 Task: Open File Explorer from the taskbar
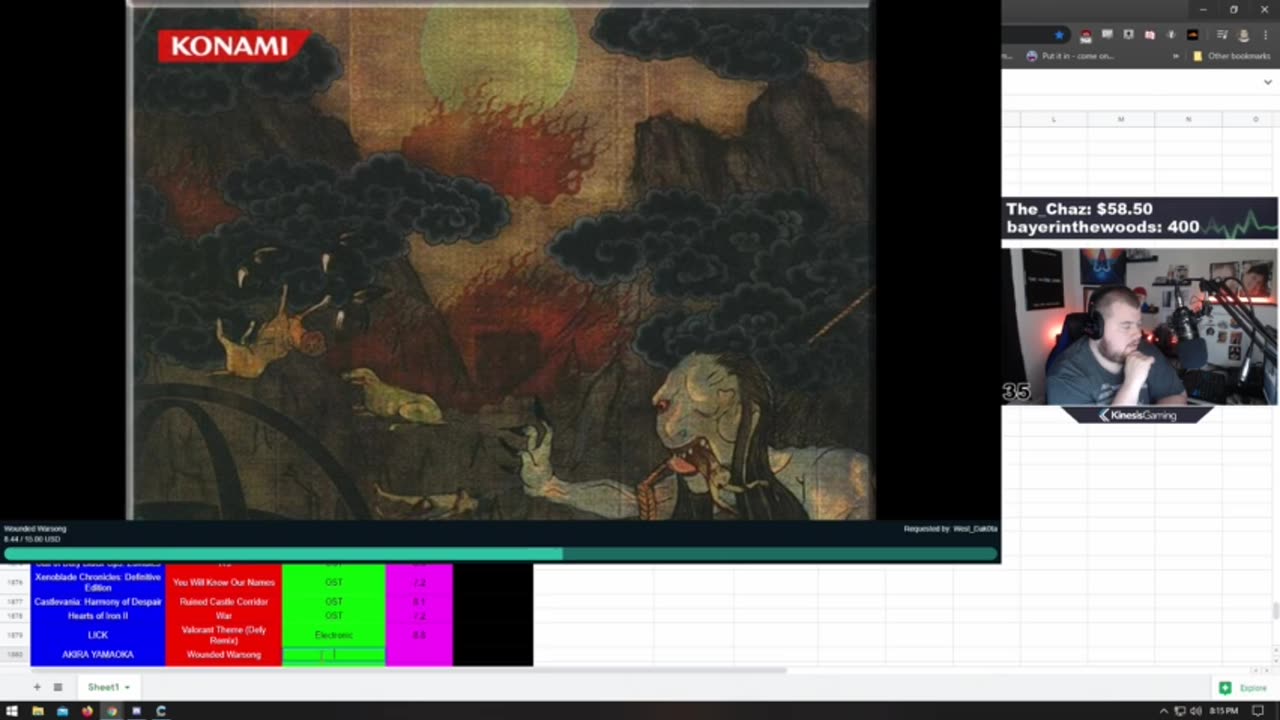click(38, 711)
